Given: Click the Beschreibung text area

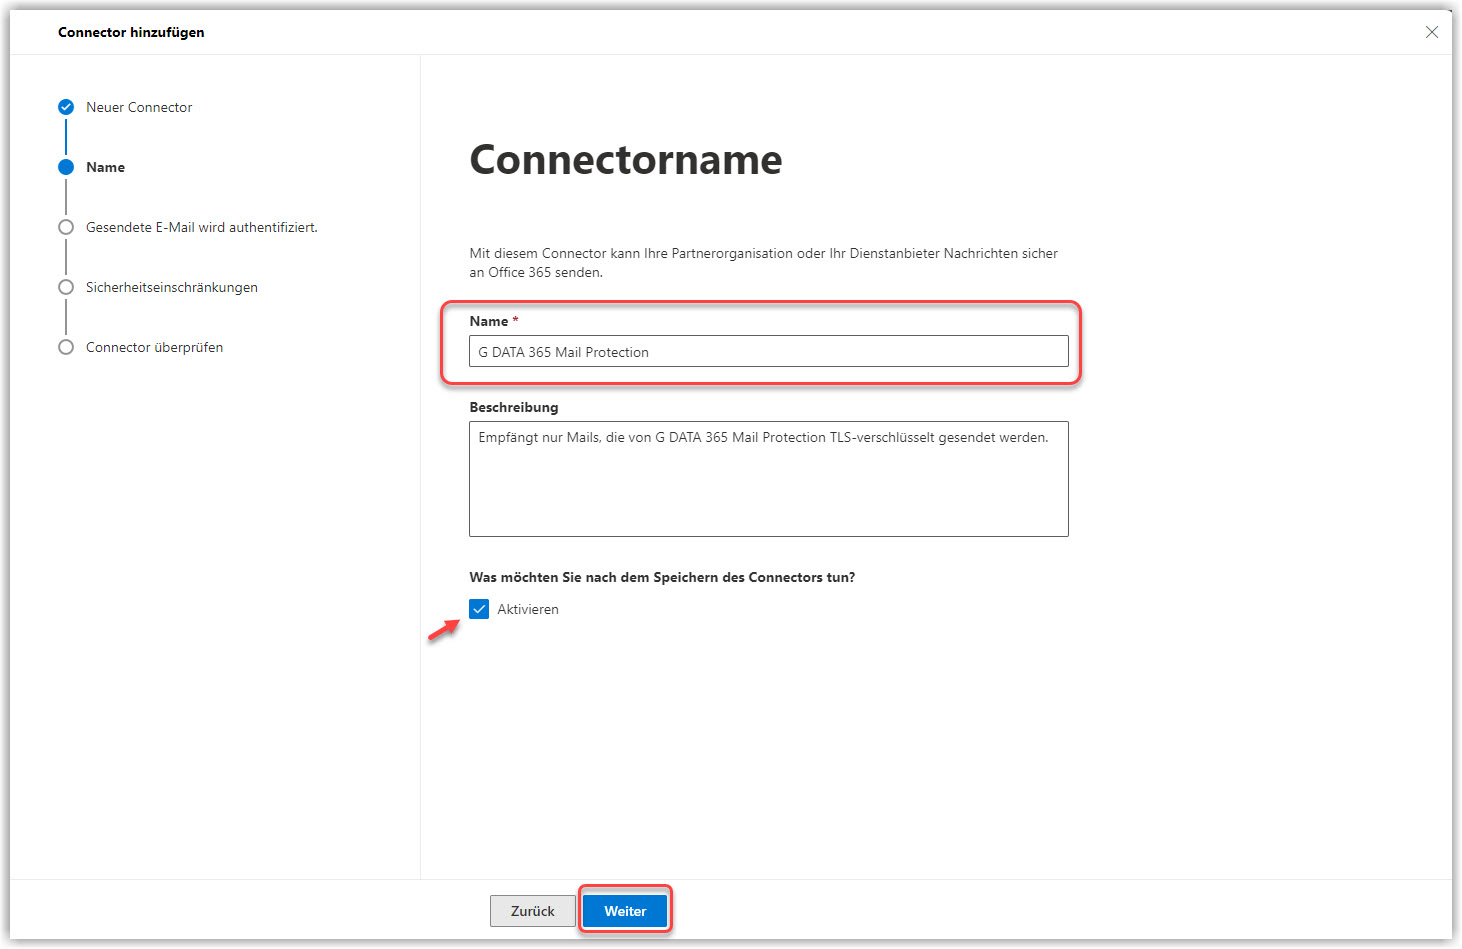Looking at the screenshot, I should click(769, 479).
